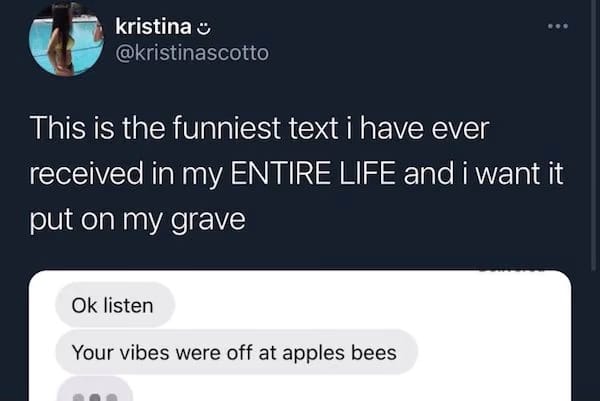Select the "Your vibes were off" message bubble

click(x=236, y=352)
